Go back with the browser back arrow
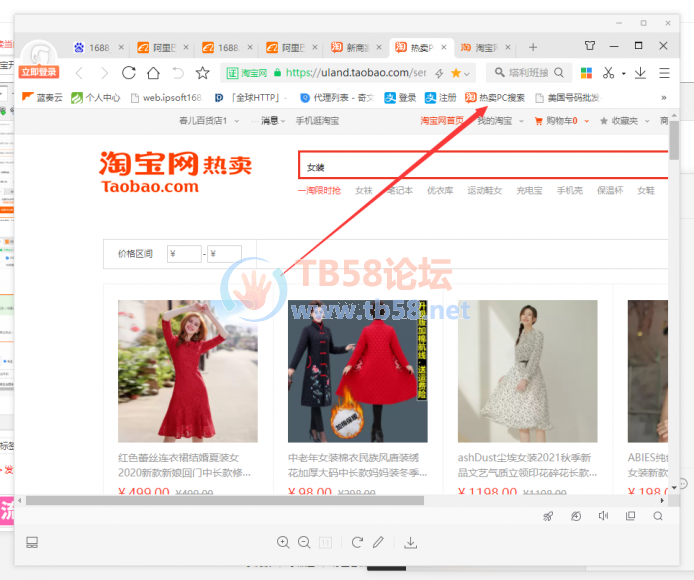 pyautogui.click(x=79, y=73)
